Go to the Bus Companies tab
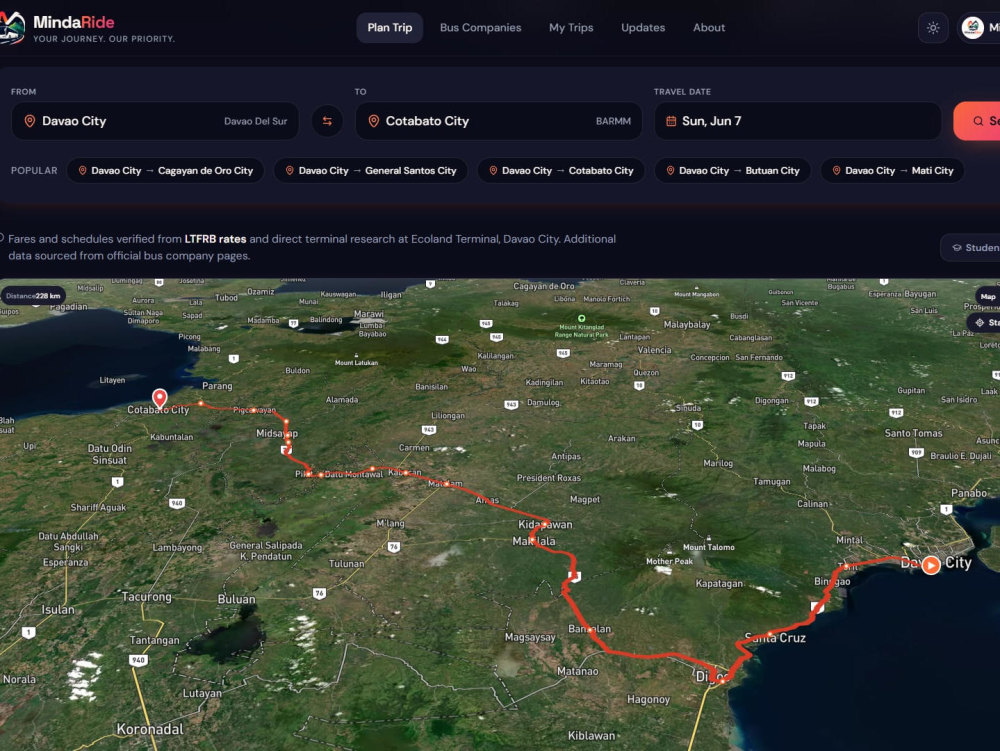1000x751 pixels. 480,28
